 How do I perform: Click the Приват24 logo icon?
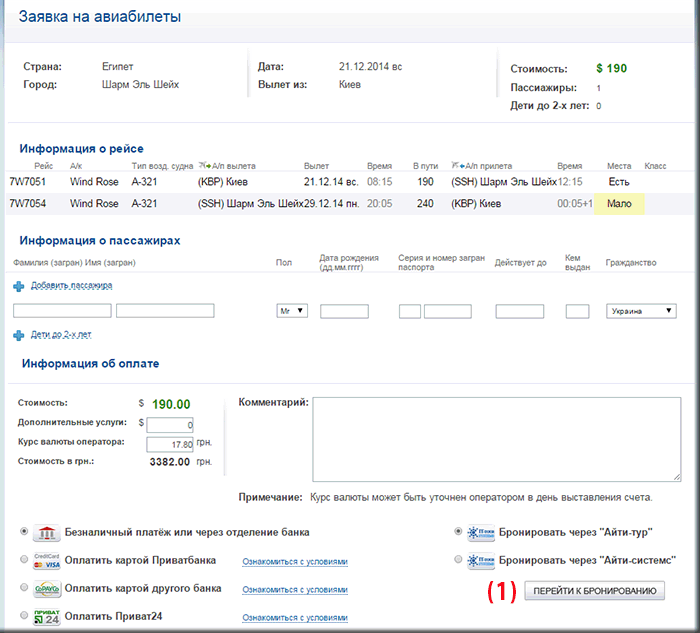[x=46, y=616]
